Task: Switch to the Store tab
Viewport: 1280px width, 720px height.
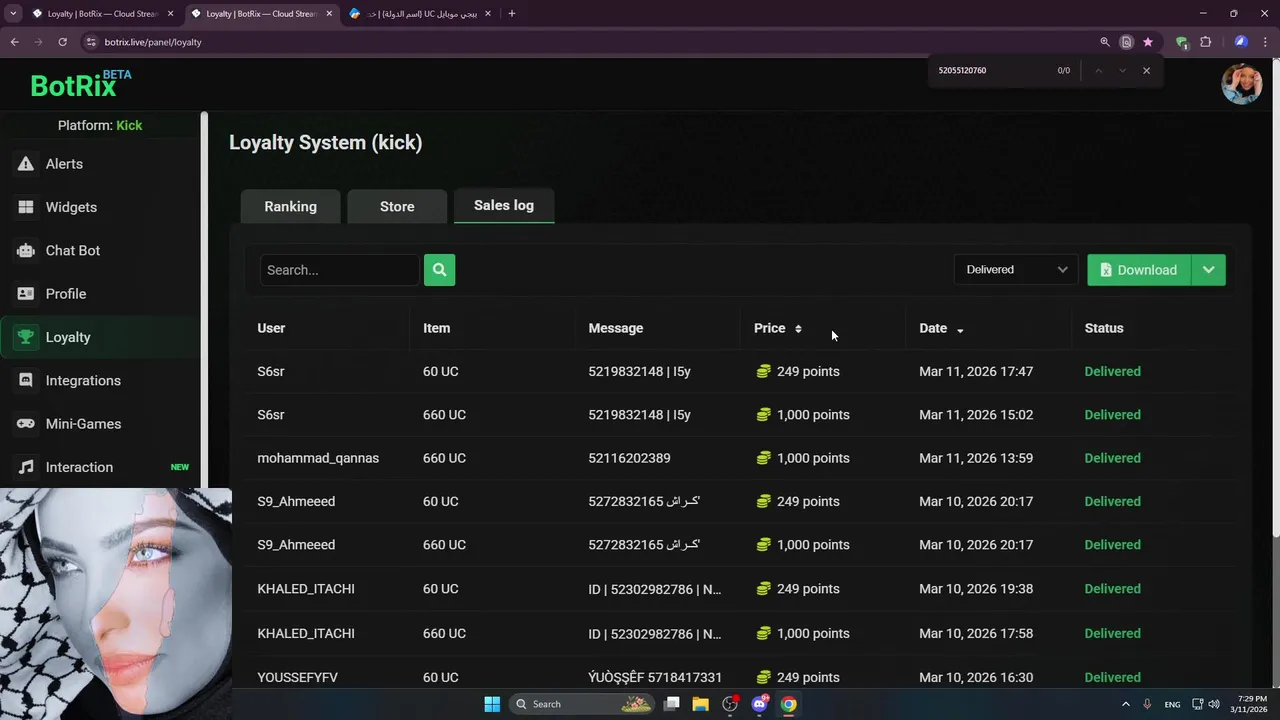Action: [x=397, y=206]
